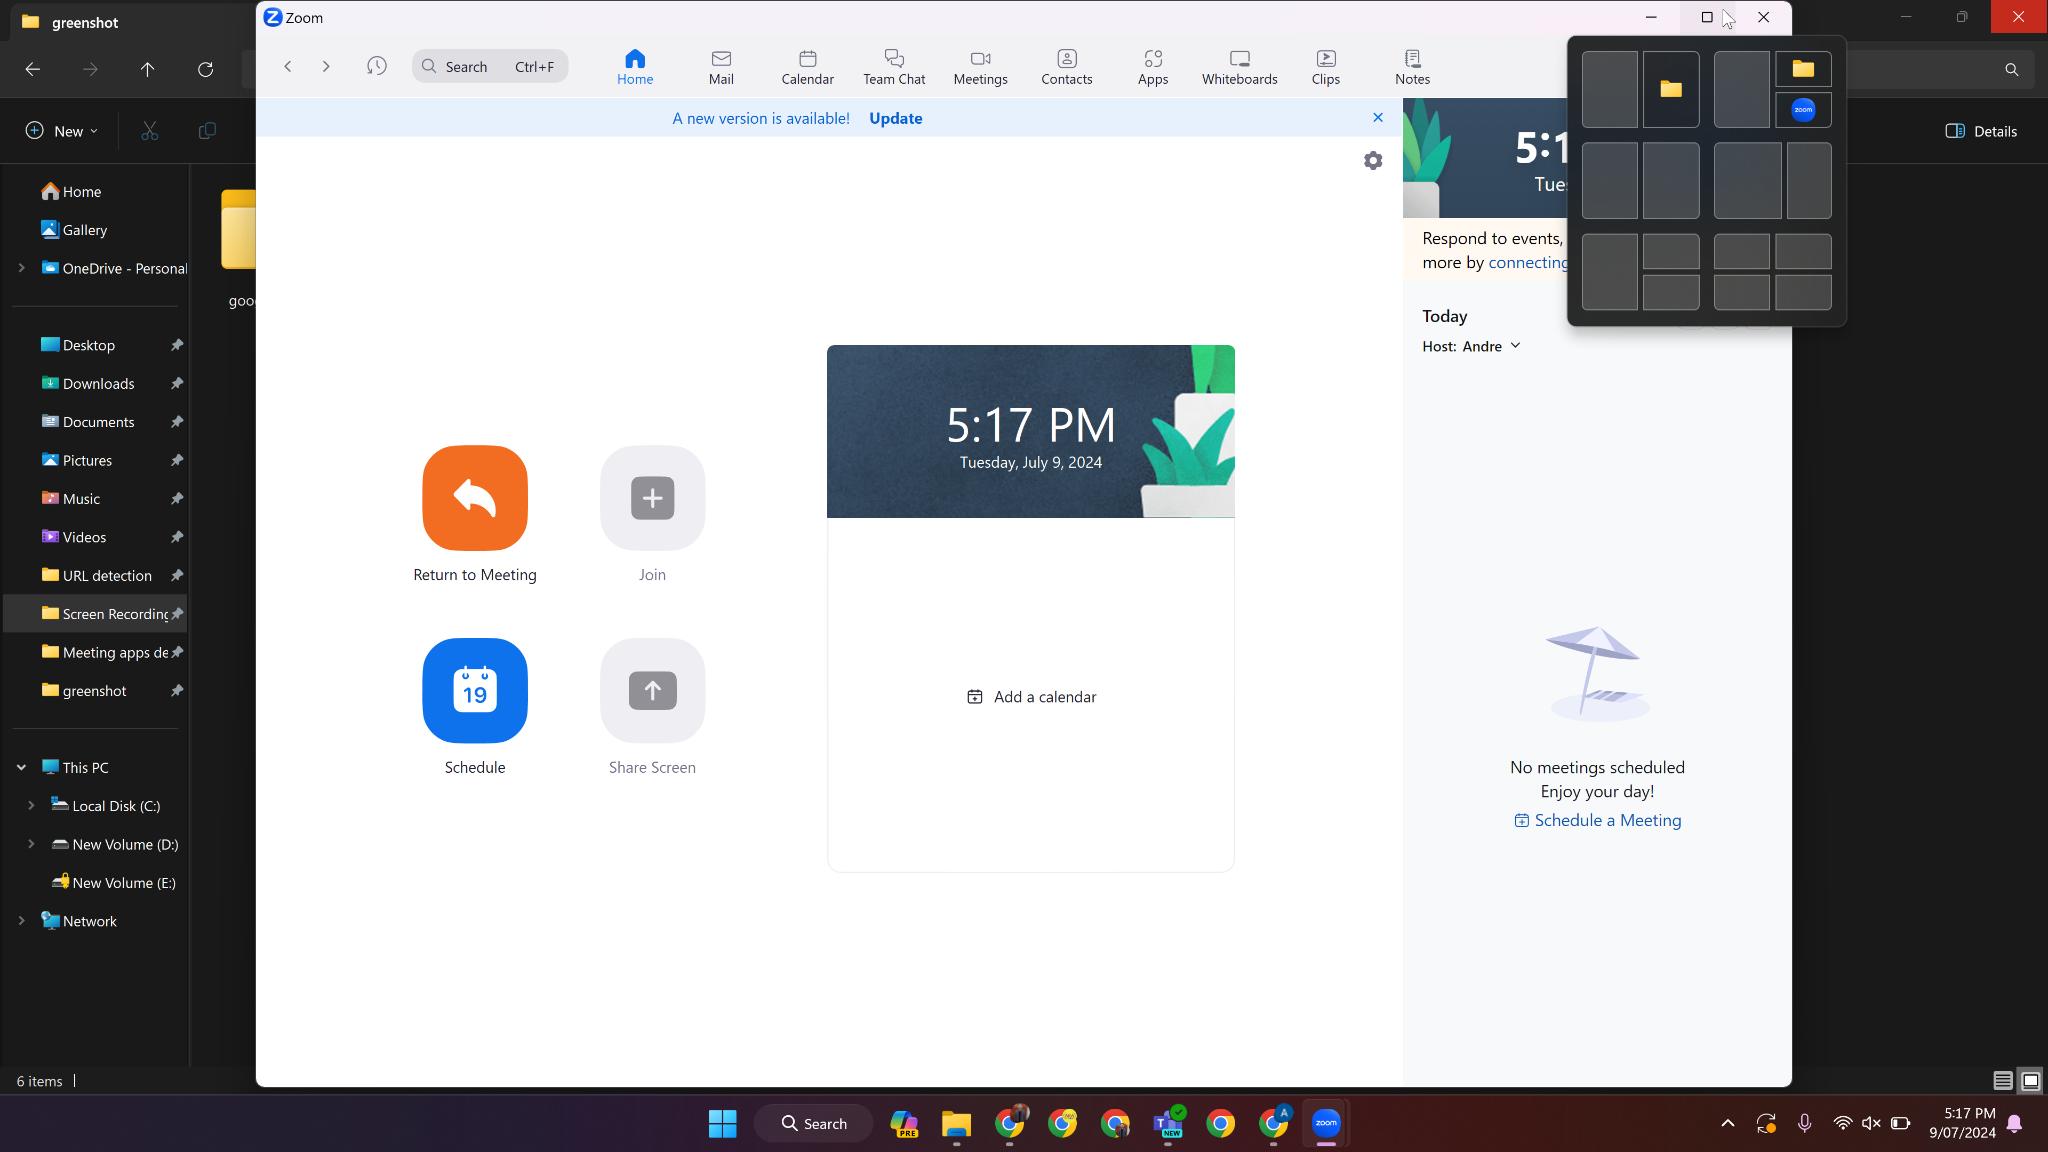This screenshot has width=2048, height=1152.
Task: Go back in Zoom navigation
Action: [x=288, y=66]
